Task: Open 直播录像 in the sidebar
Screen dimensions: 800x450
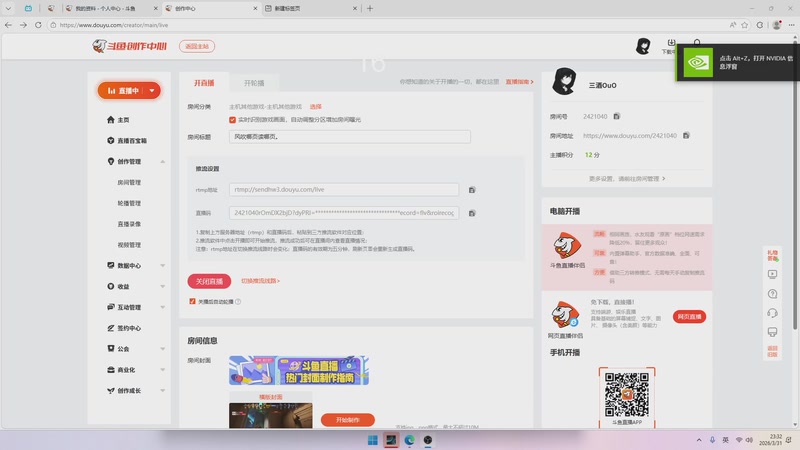Action: [x=129, y=224]
